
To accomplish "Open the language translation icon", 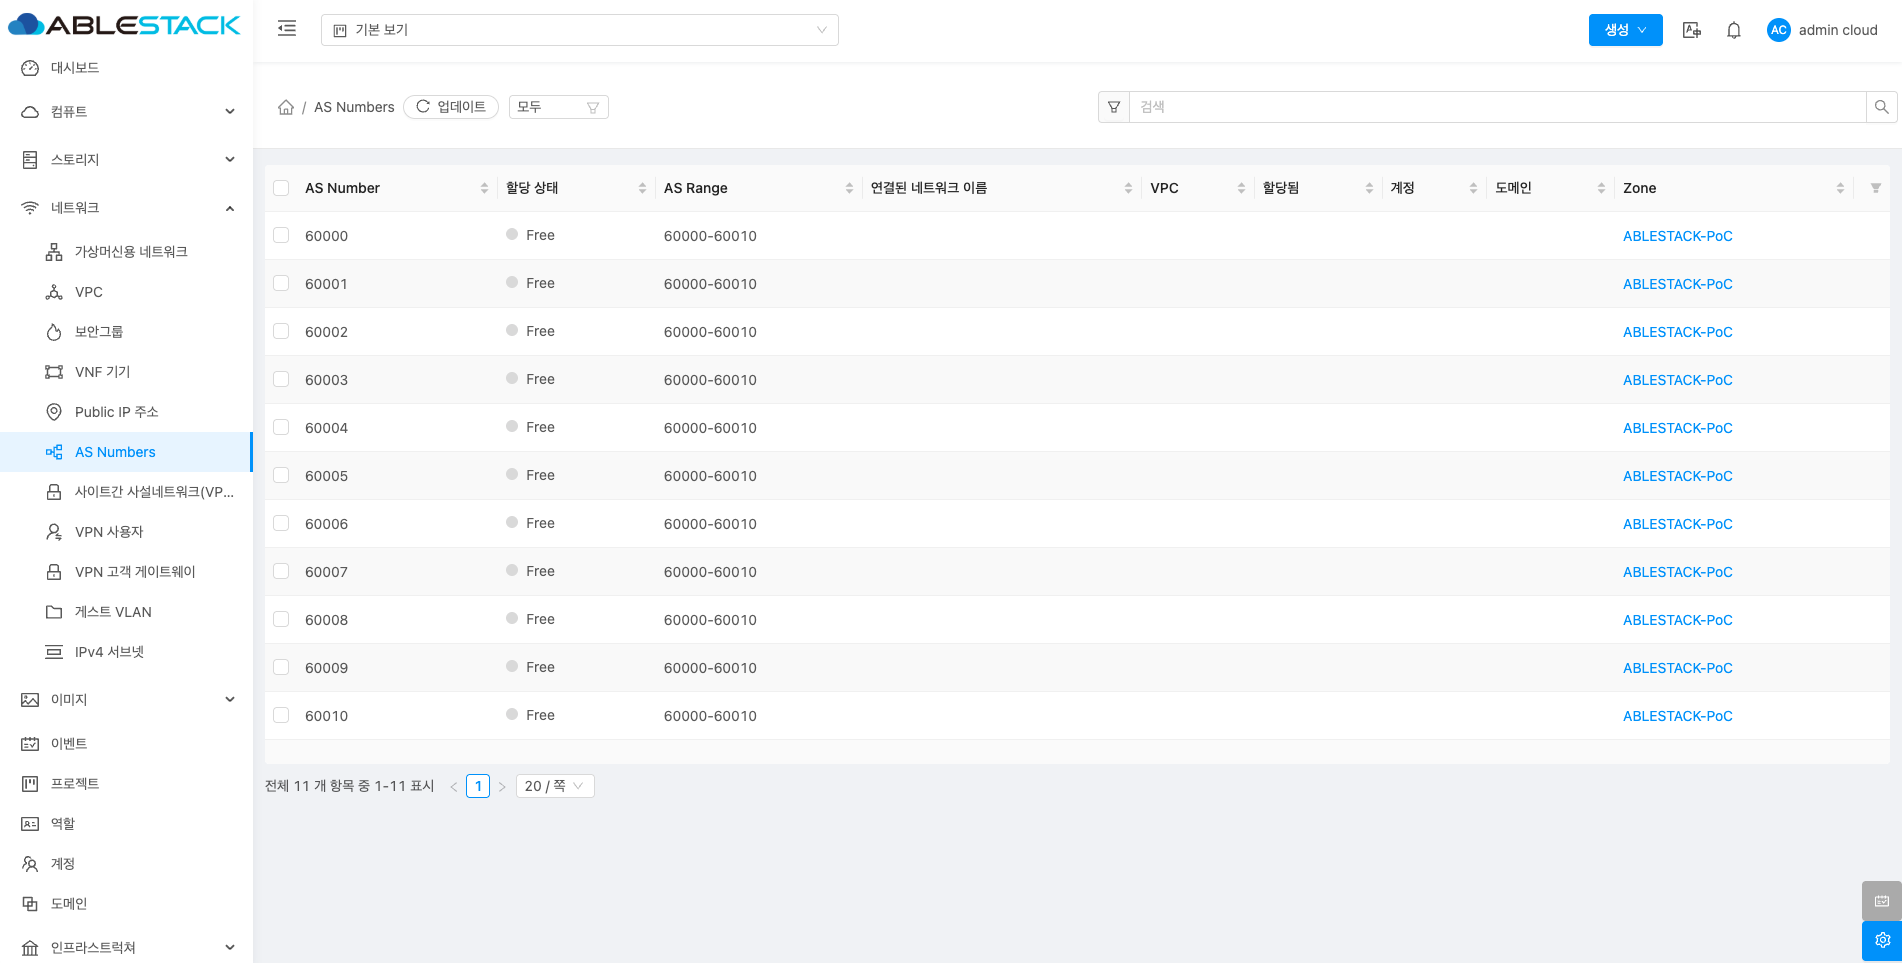I will 1692,30.
